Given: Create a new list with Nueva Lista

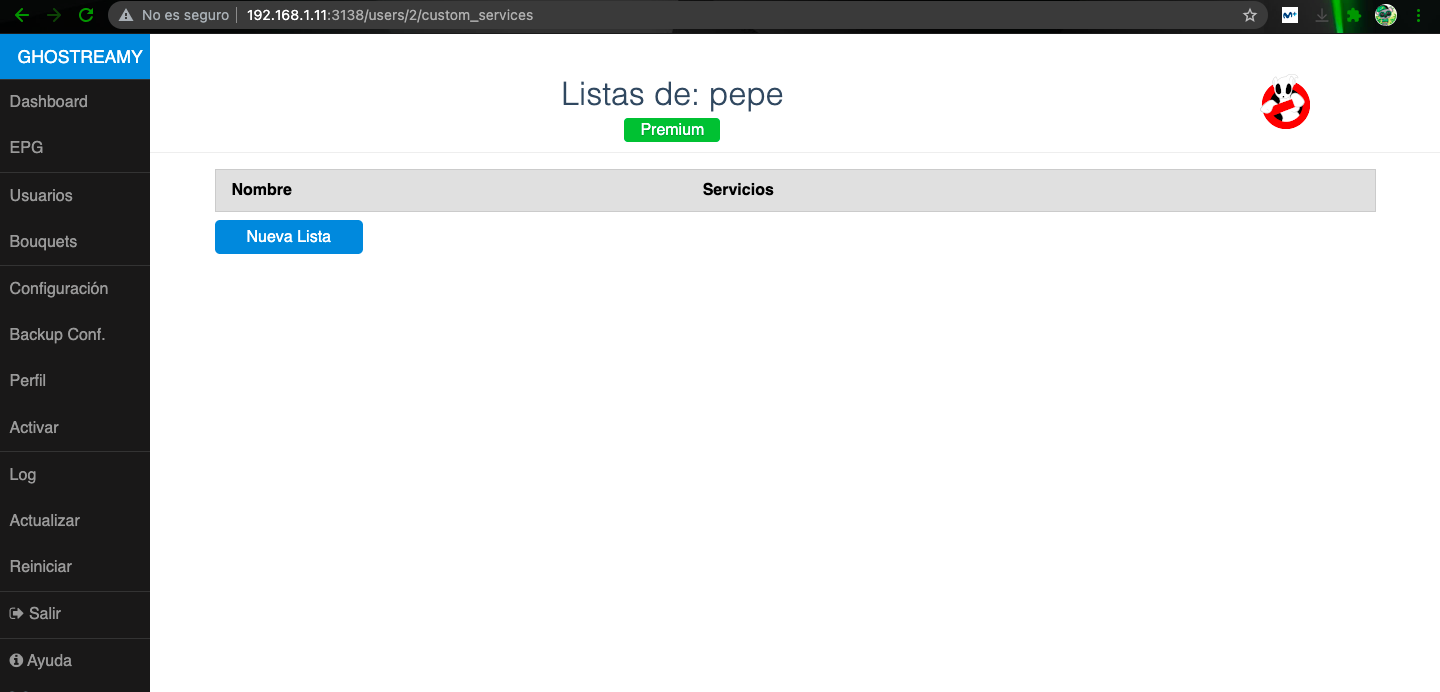Looking at the screenshot, I should click(288, 237).
